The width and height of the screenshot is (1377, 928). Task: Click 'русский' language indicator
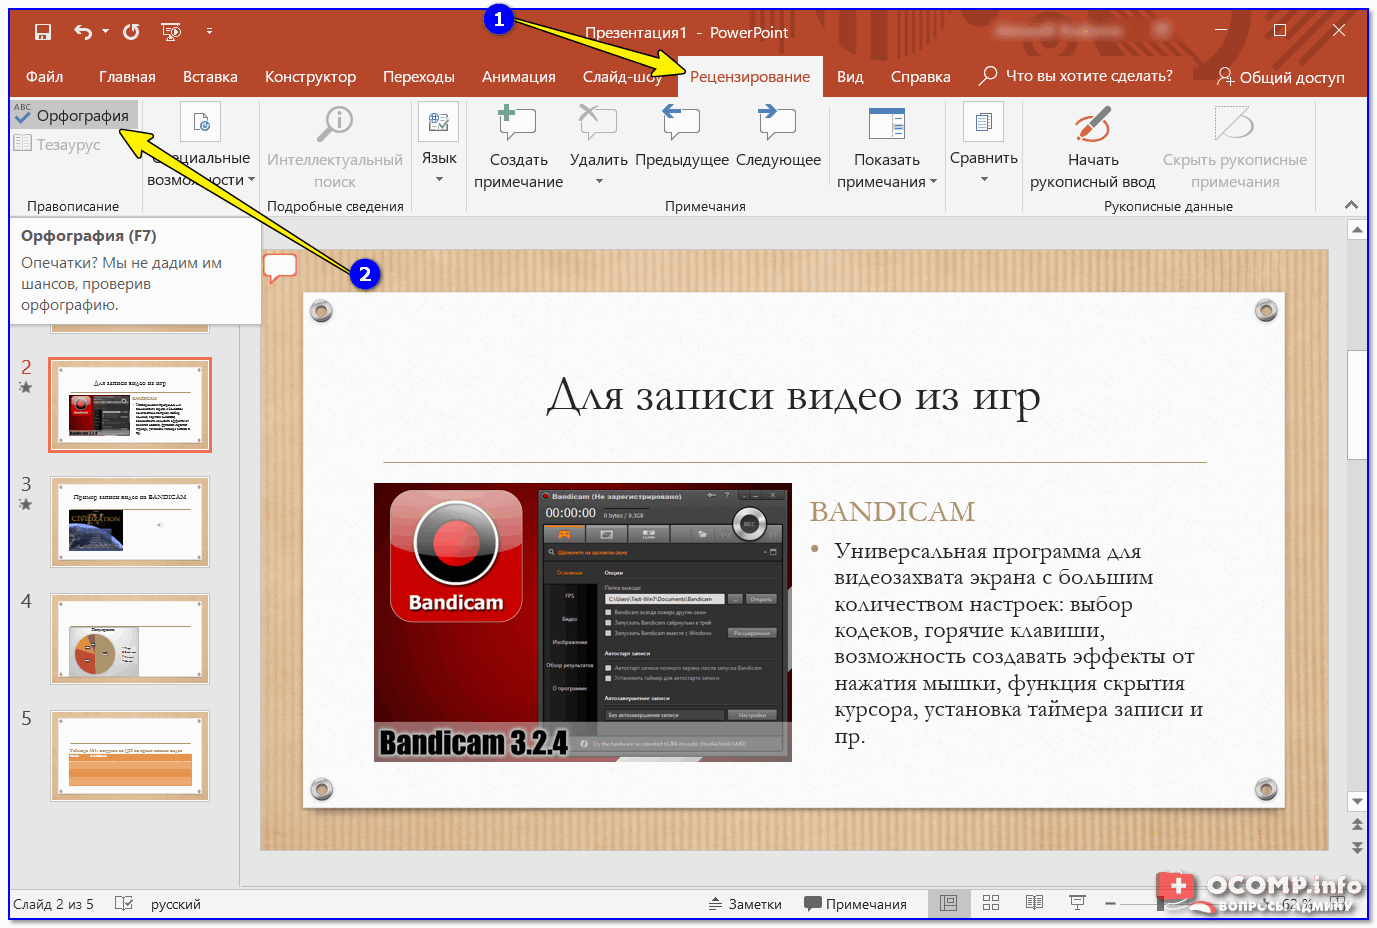[176, 904]
